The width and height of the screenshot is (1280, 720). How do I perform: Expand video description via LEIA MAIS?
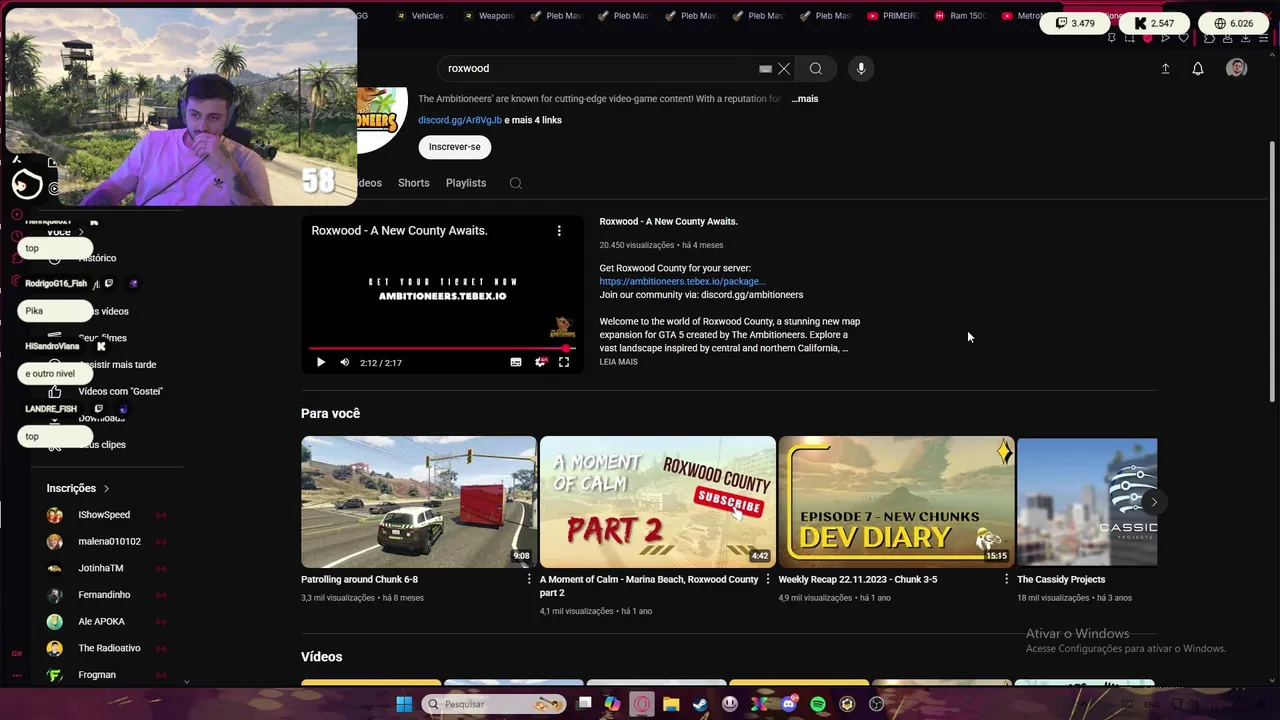pyautogui.click(x=618, y=362)
